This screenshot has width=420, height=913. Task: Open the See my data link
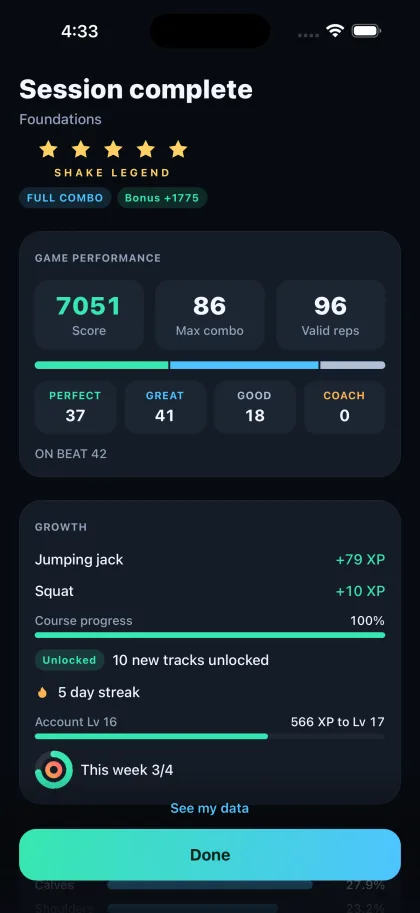[x=210, y=808]
